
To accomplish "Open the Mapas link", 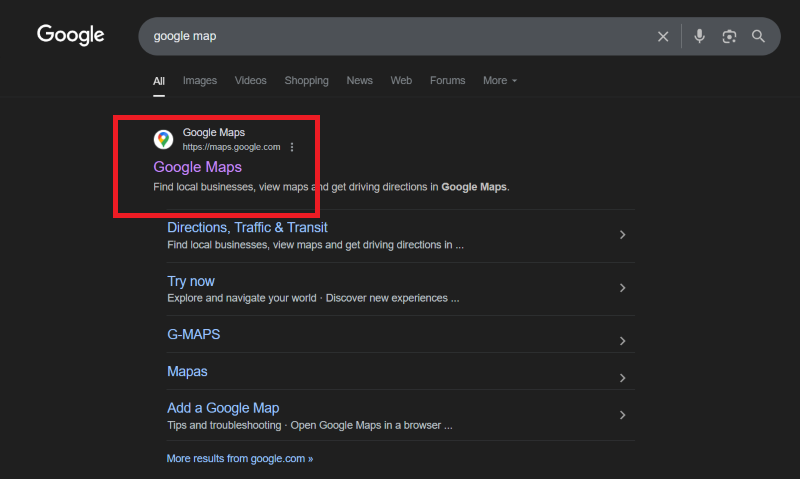I will tap(187, 371).
